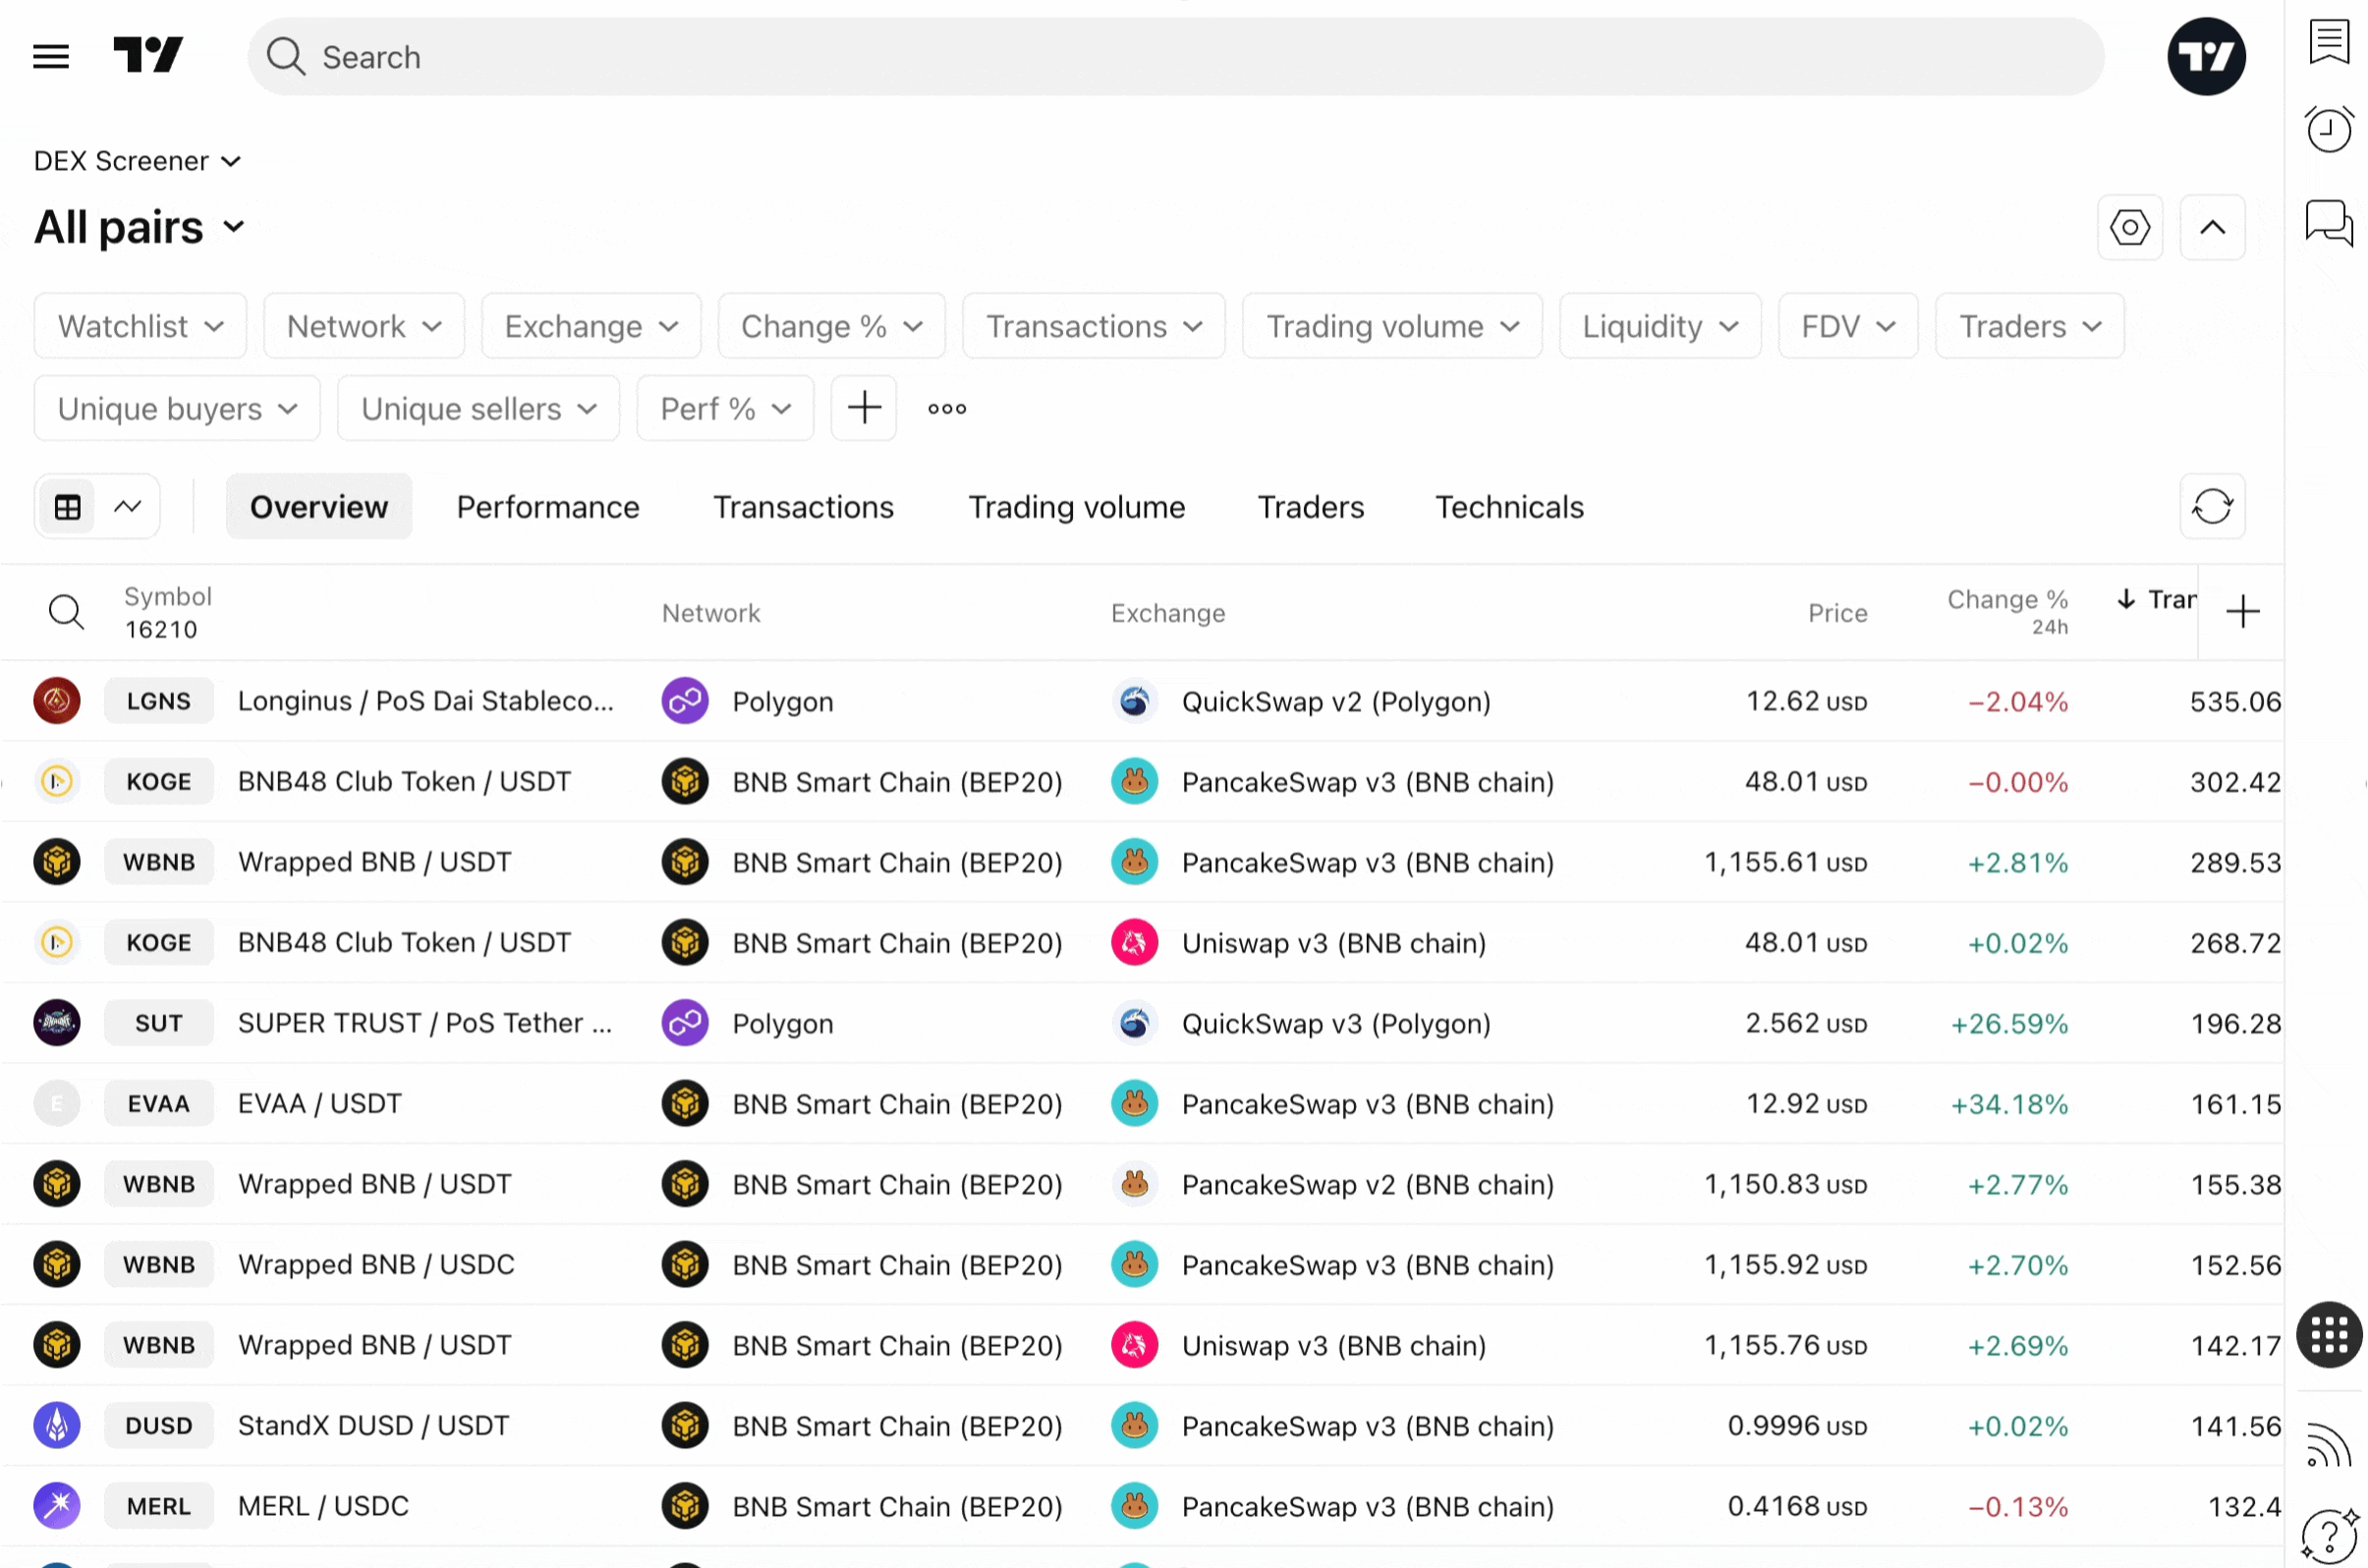Viewport: 2368px width, 1568px height.
Task: Click the top Search field
Action: [1175, 57]
